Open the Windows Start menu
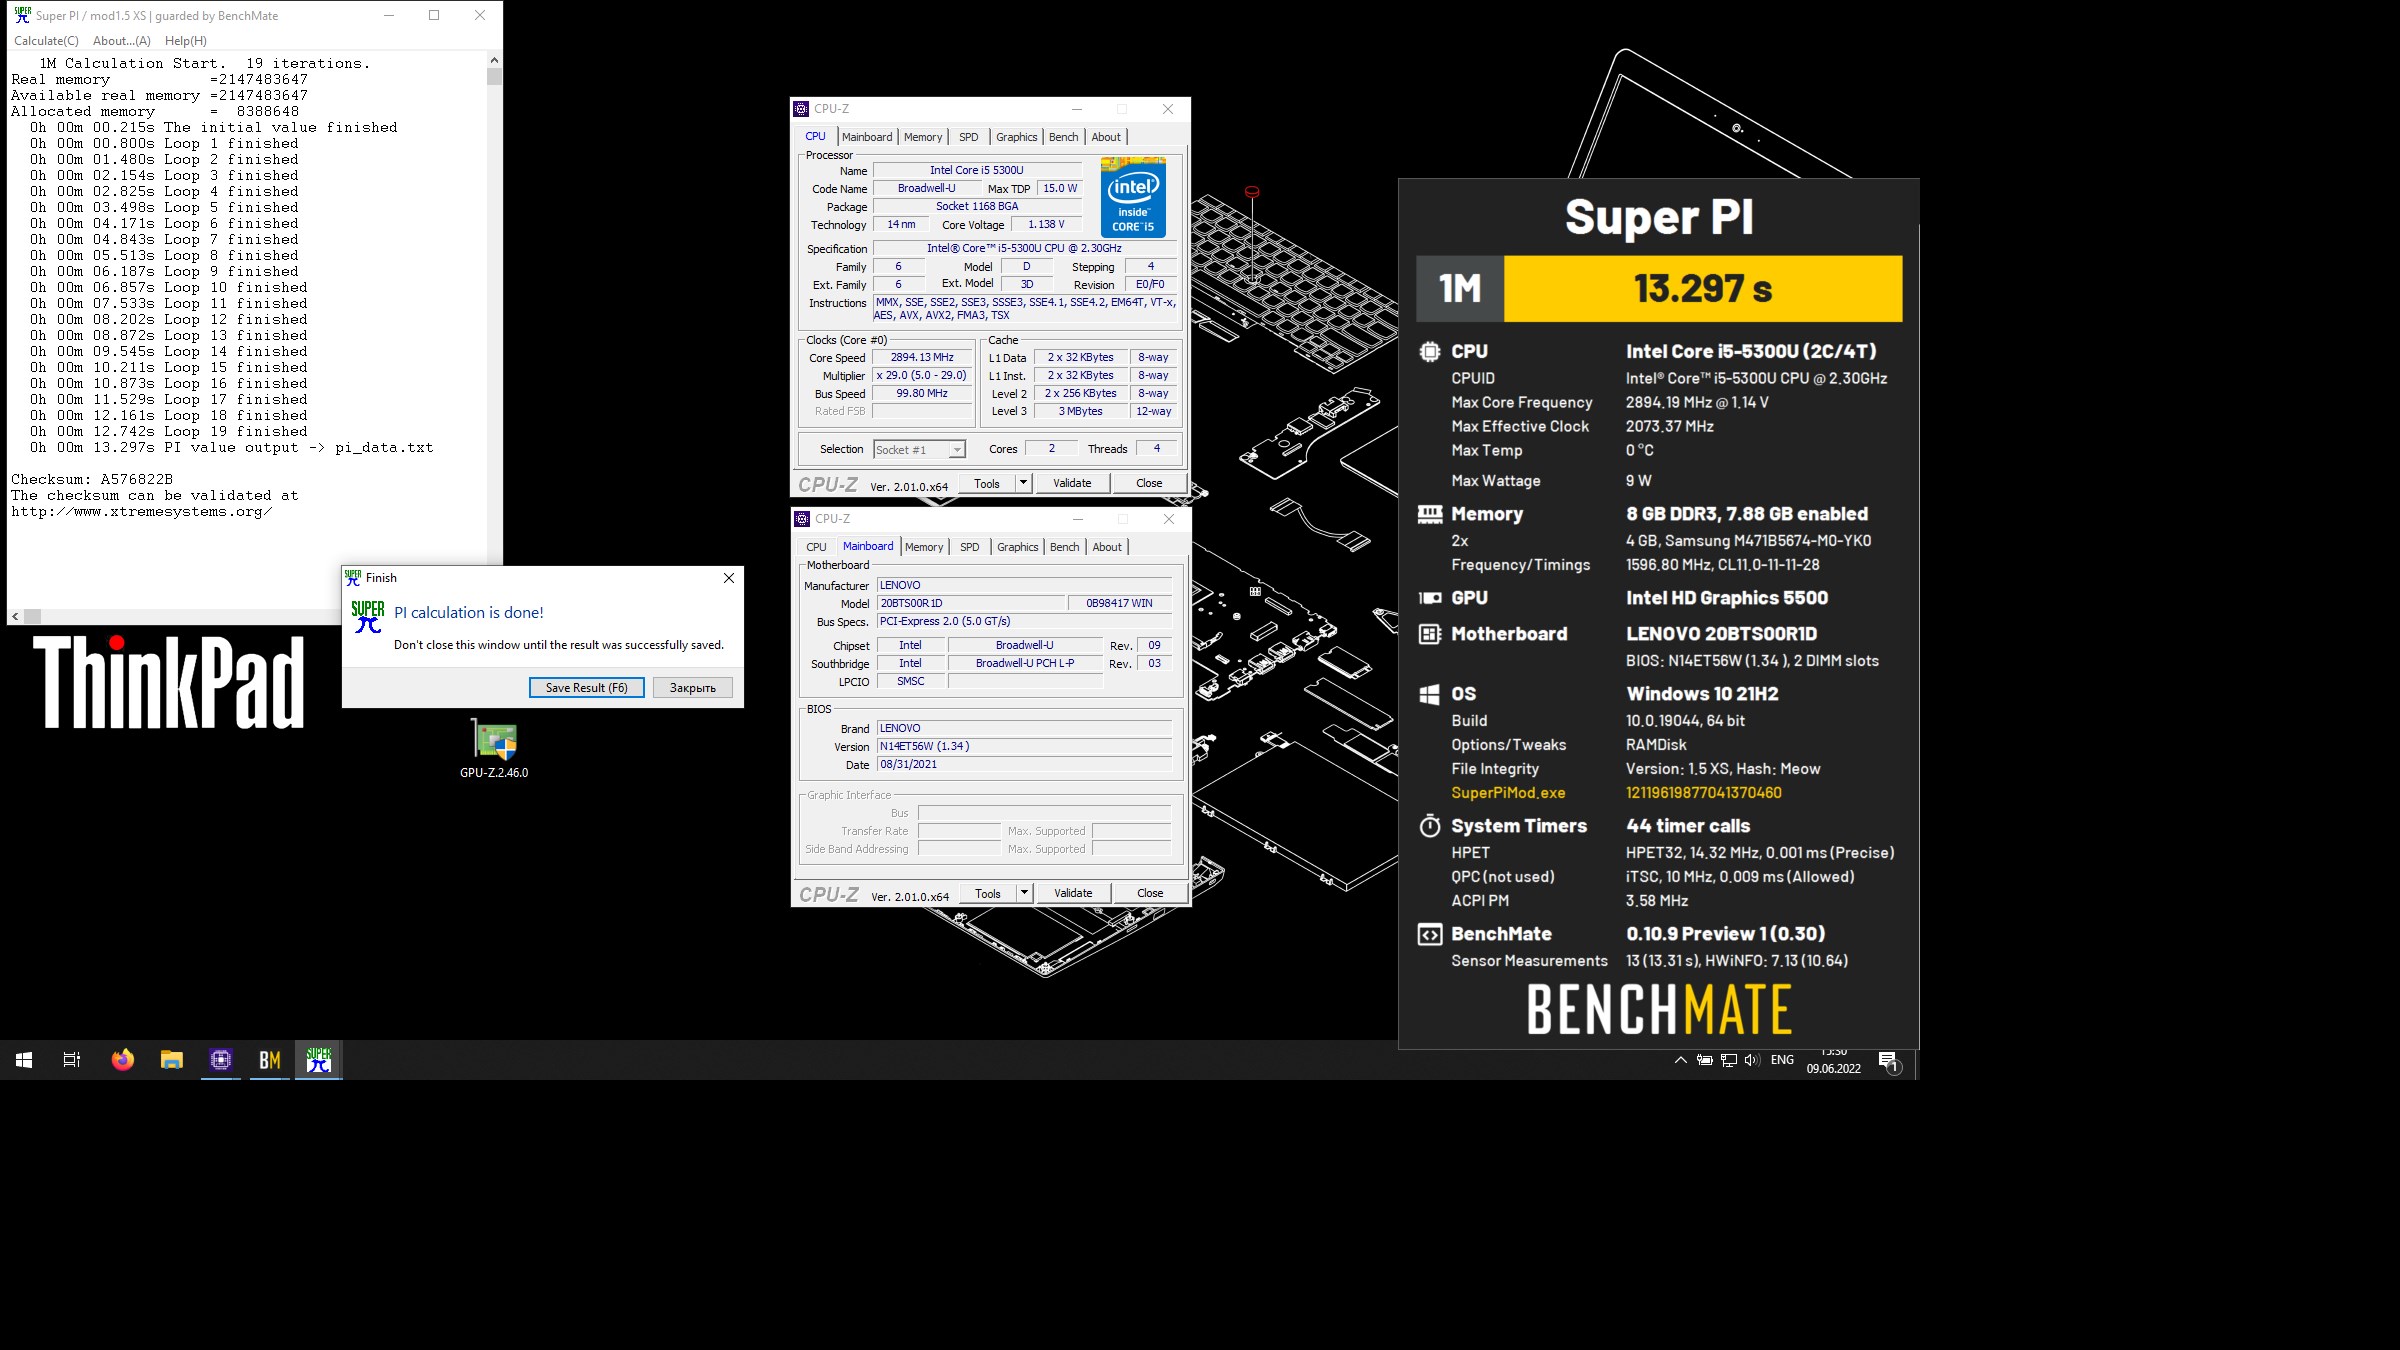This screenshot has width=2400, height=1350. 24,1060
